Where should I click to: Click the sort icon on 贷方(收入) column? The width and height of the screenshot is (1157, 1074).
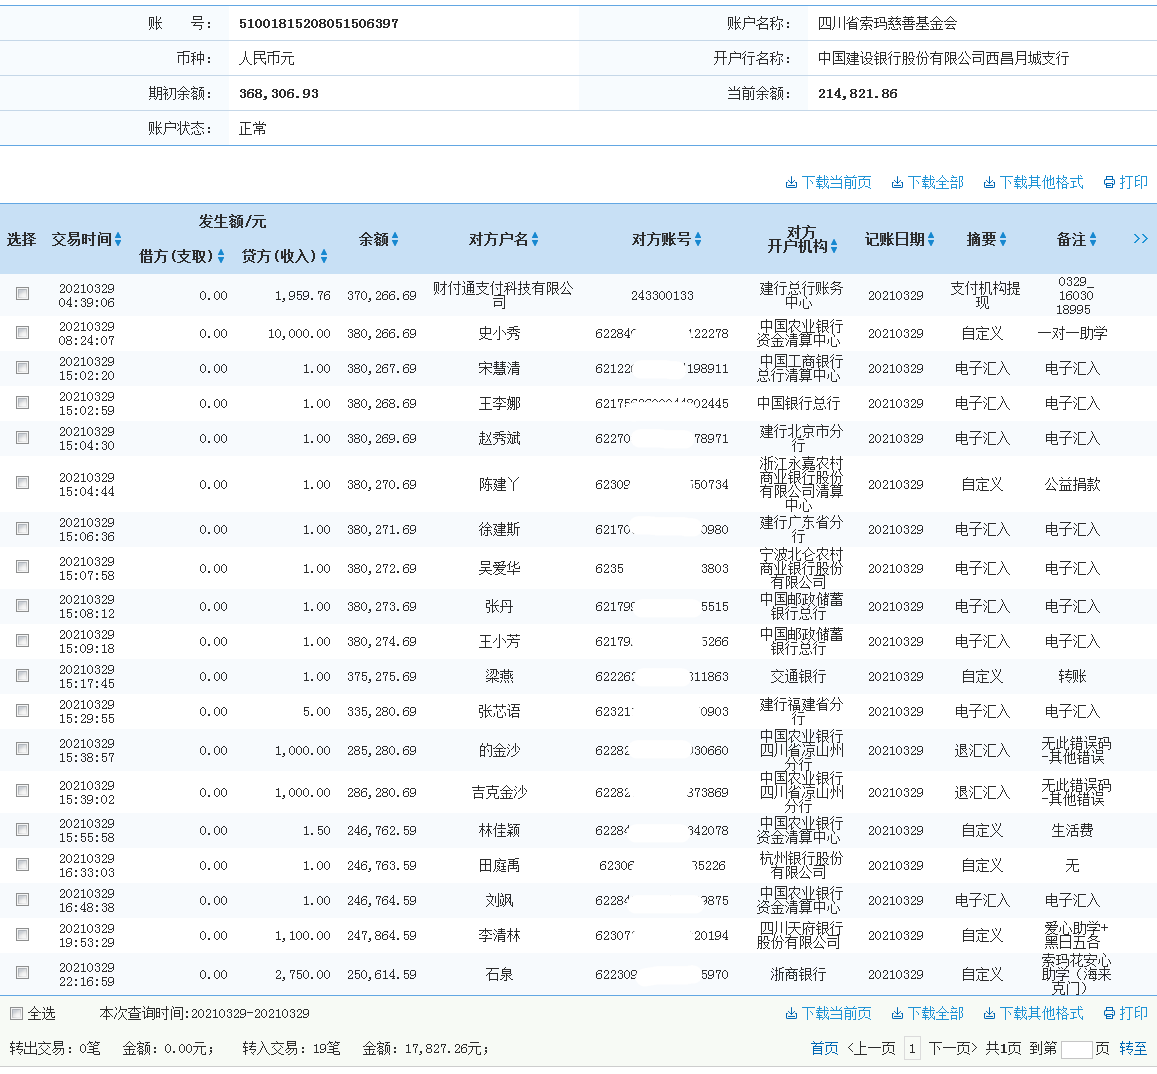pos(324,255)
